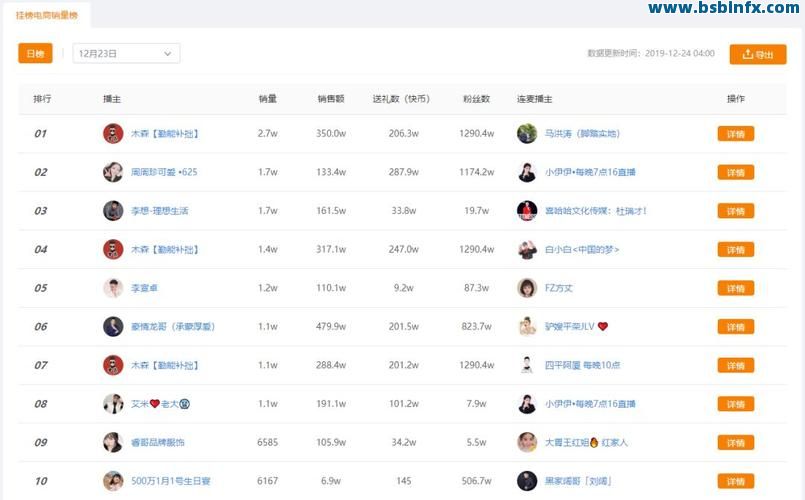Open 喜哈哈文化传媒 linked streamer link
The image size is (805, 500).
[x=596, y=211]
